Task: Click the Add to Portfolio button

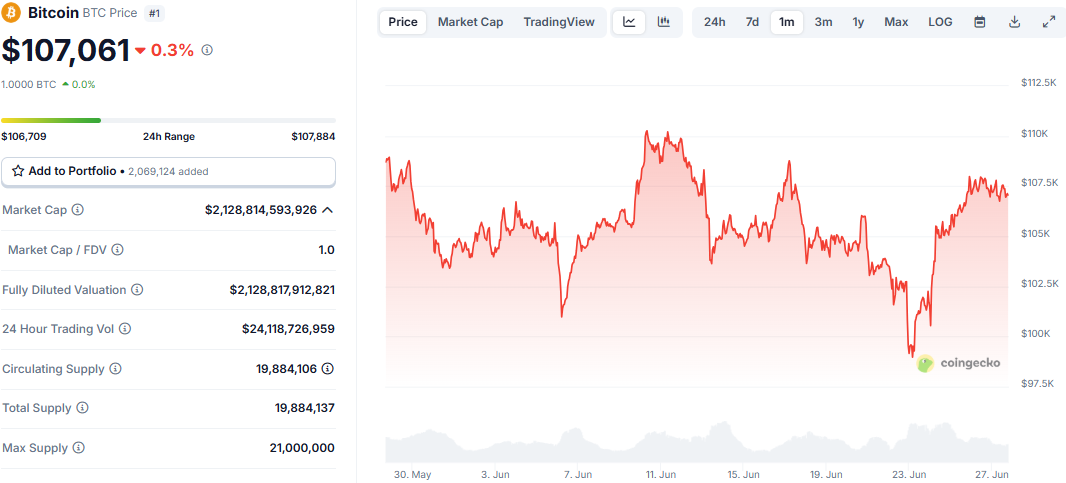Action: click(x=169, y=171)
